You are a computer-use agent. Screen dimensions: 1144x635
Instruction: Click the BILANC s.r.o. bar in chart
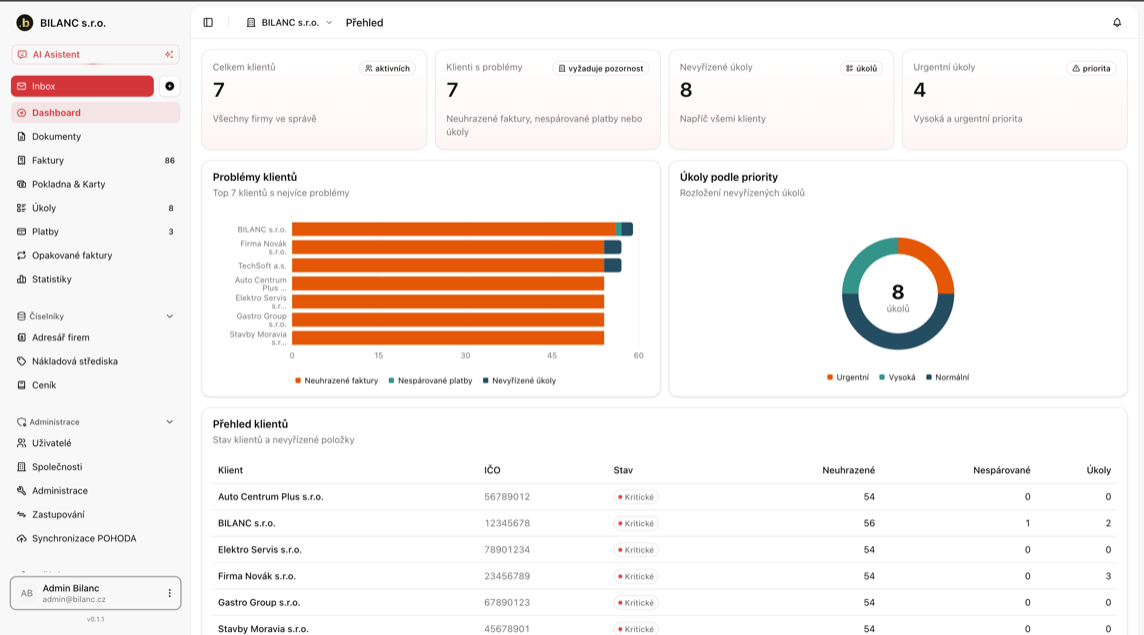[x=463, y=229]
